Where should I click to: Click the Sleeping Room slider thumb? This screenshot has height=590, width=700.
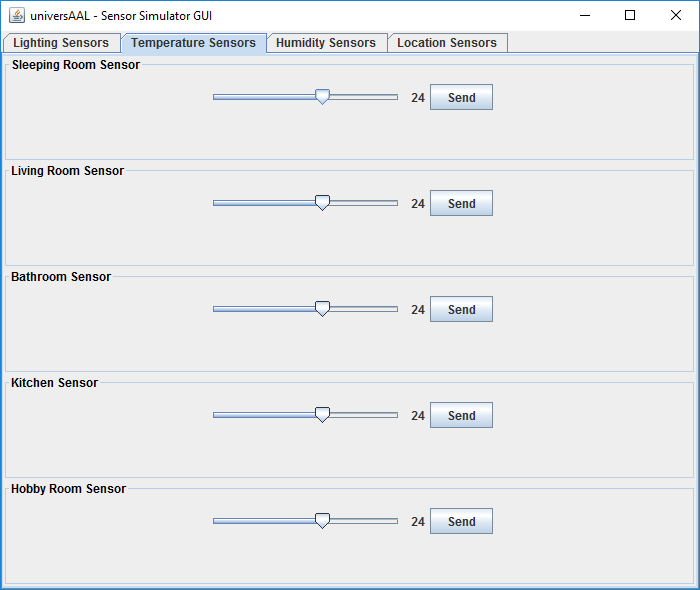click(x=322, y=96)
